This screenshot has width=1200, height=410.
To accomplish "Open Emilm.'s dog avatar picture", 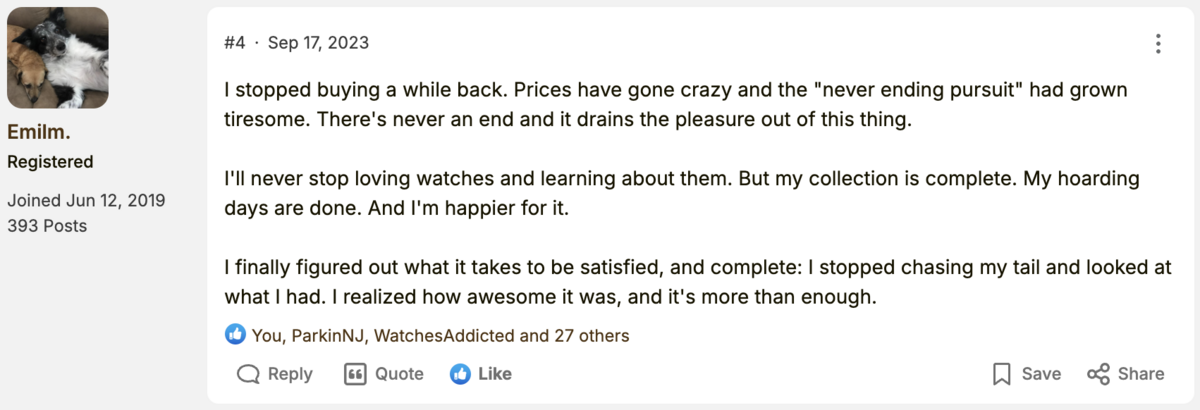I will [x=58, y=58].
